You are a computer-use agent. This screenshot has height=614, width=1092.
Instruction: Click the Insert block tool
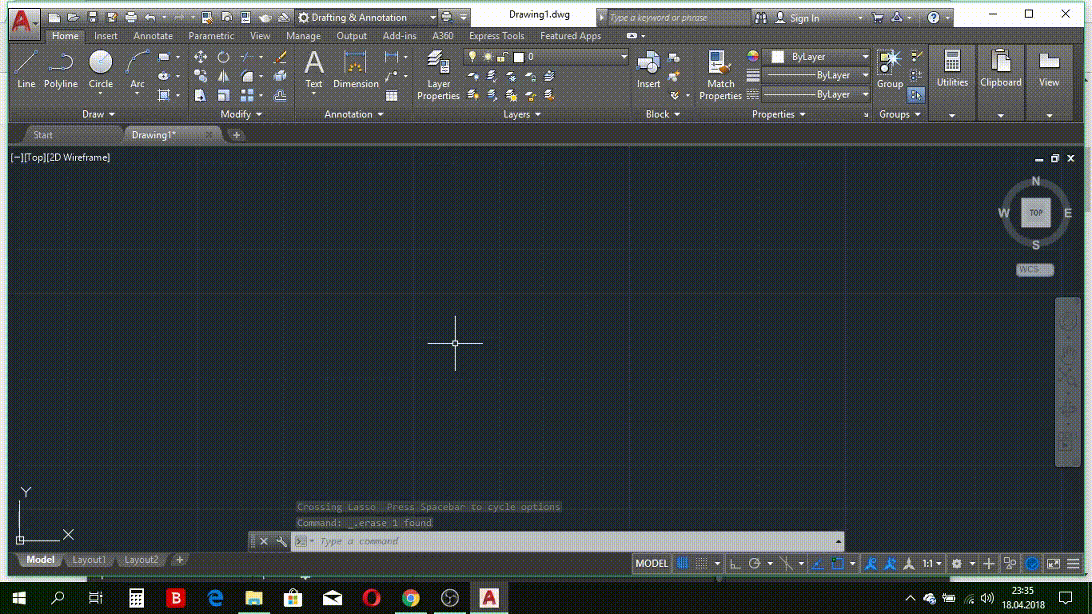click(x=648, y=69)
